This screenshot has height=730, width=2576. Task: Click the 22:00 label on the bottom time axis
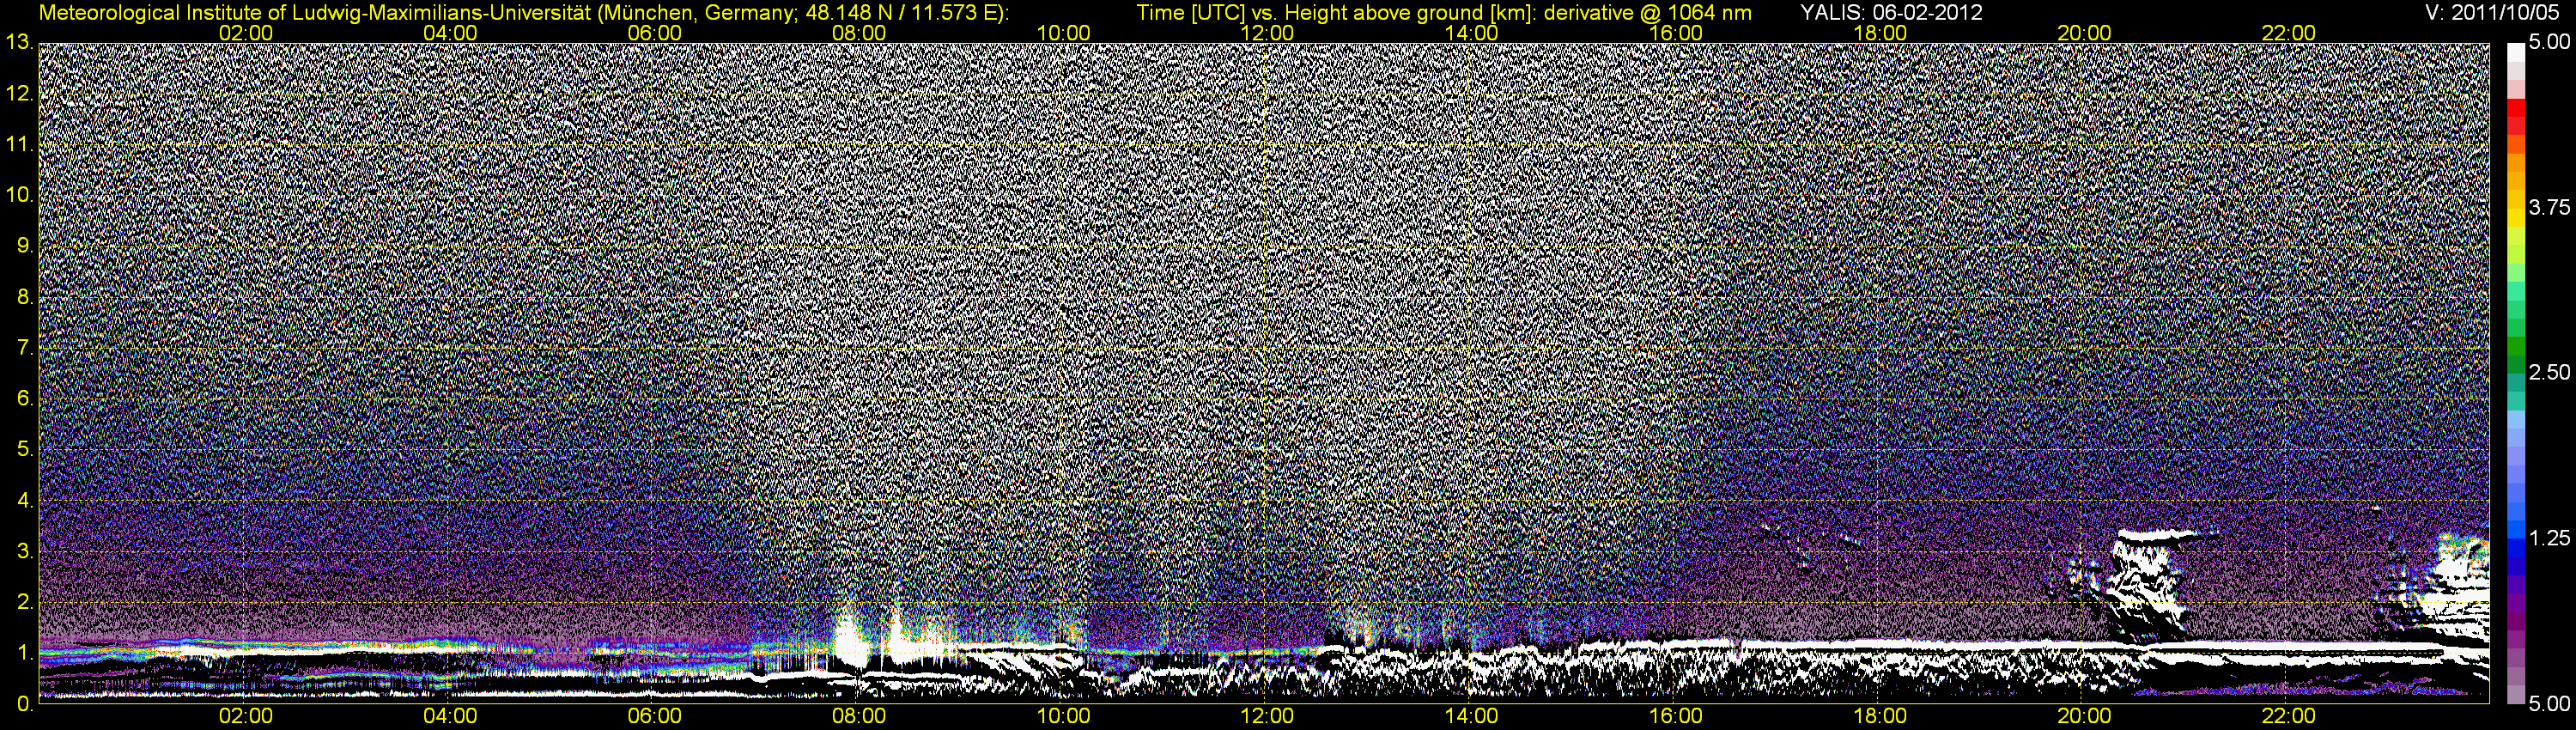click(2289, 716)
